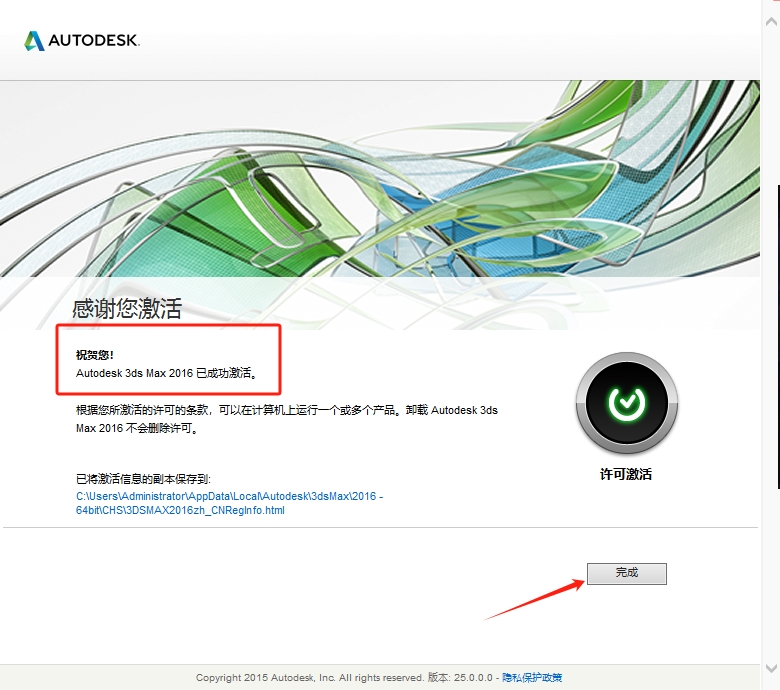Click the 感谢您激活 heading text
The image size is (780, 690).
coord(127,308)
